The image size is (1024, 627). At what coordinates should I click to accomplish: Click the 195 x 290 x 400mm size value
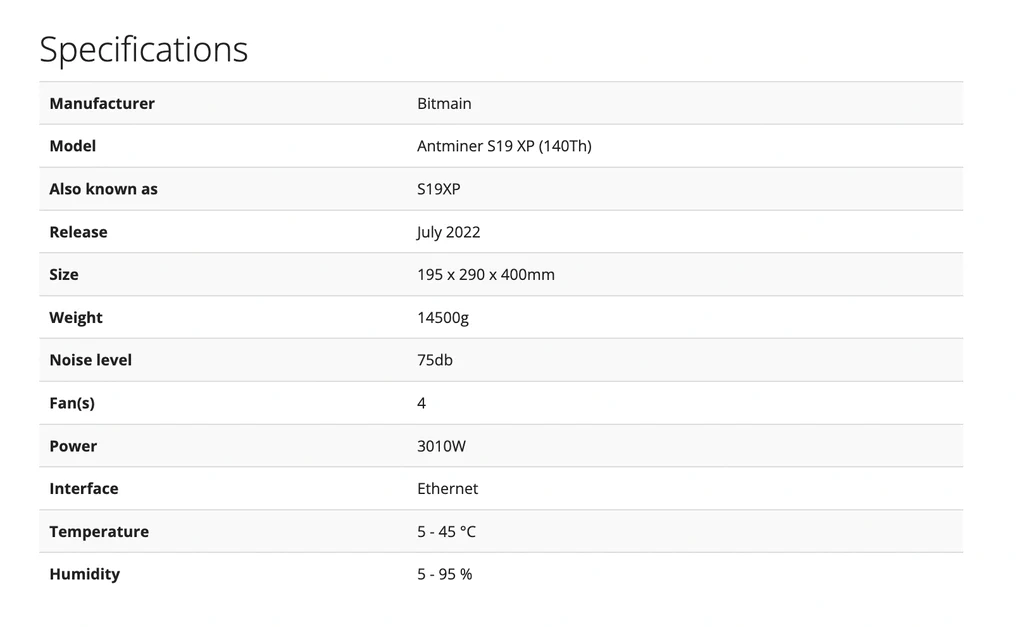(485, 274)
